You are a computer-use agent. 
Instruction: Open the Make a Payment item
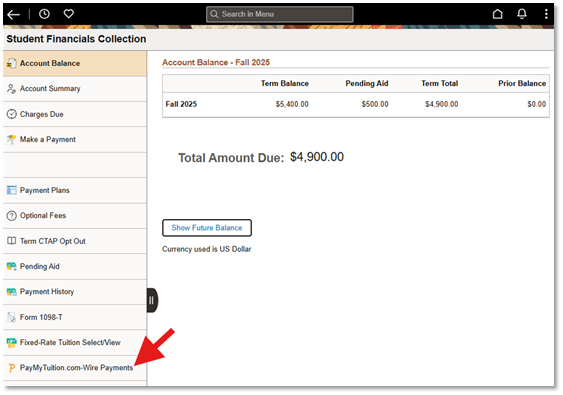pyautogui.click(x=75, y=139)
